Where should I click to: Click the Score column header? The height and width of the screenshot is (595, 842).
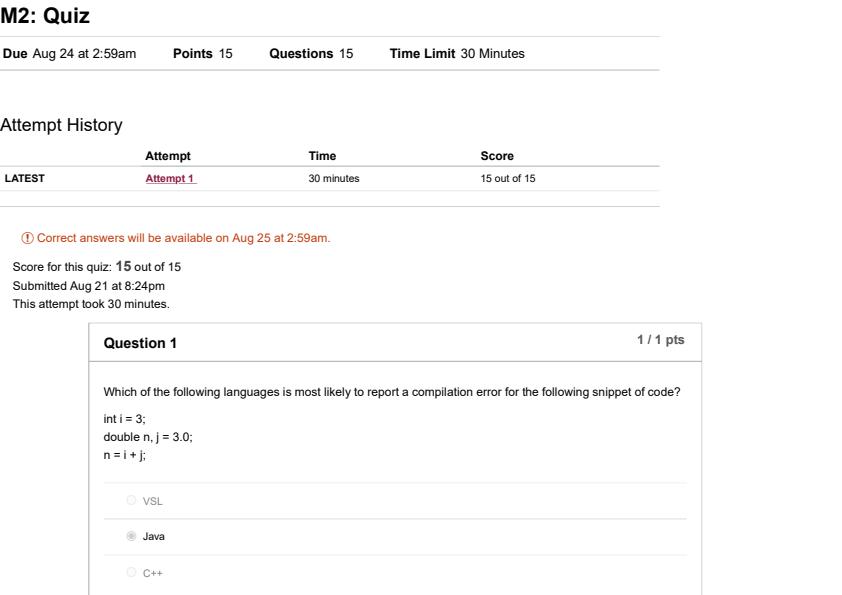point(498,156)
